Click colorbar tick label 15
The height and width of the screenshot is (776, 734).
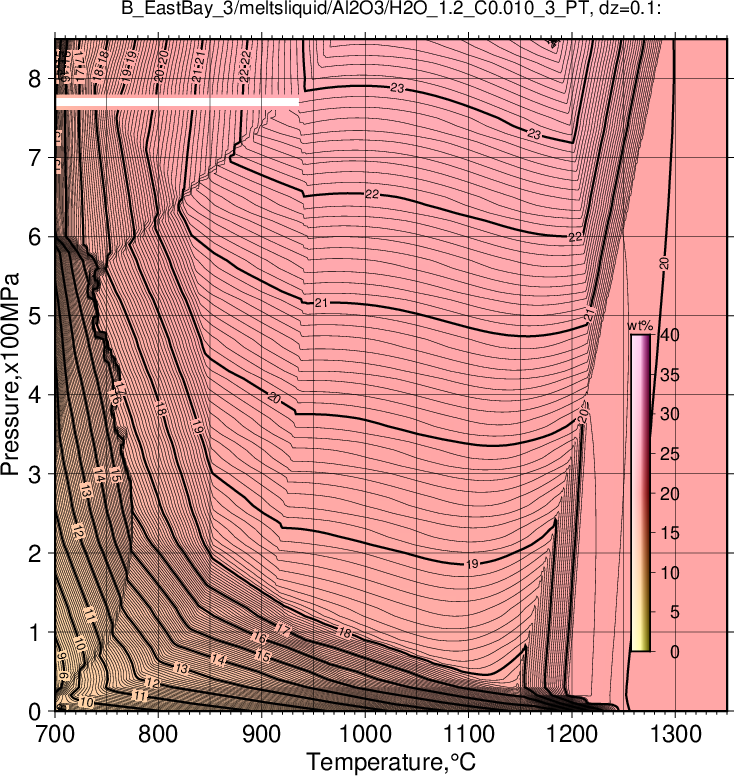670,533
